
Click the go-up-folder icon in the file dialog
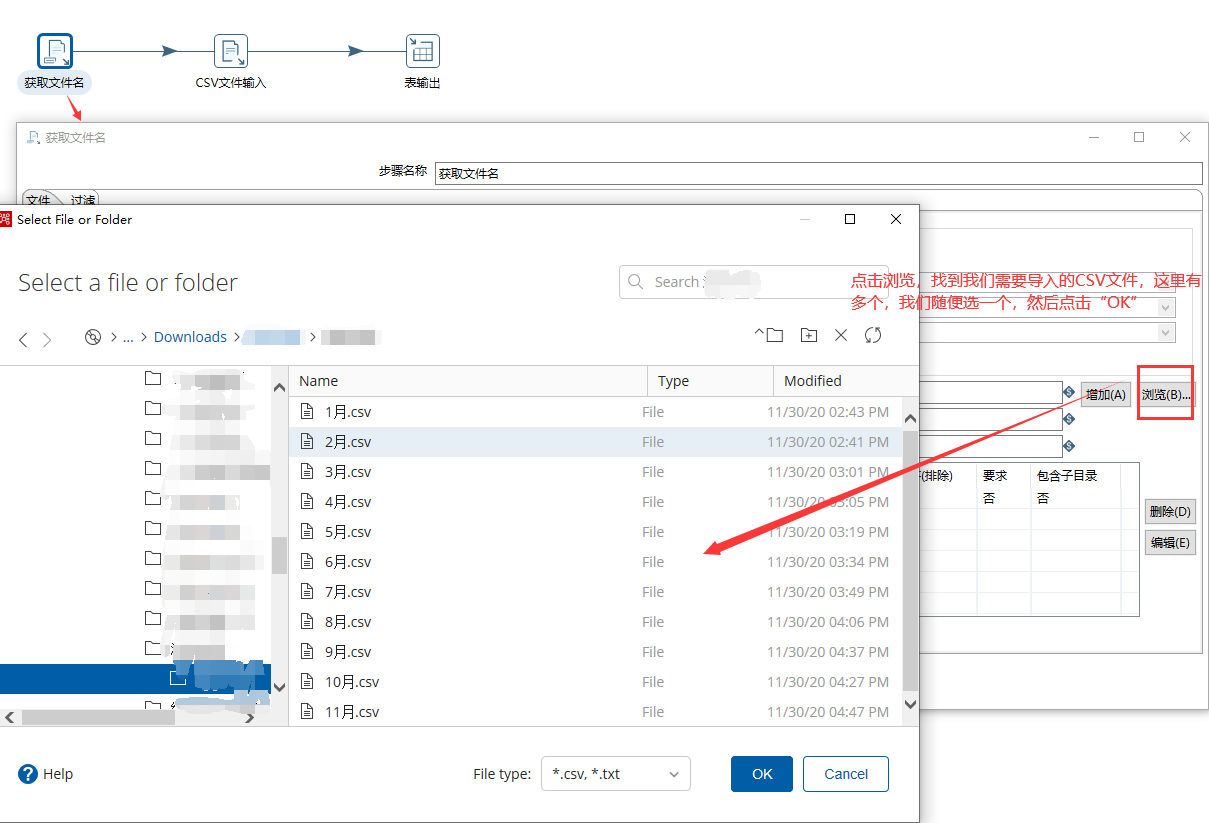click(x=770, y=335)
